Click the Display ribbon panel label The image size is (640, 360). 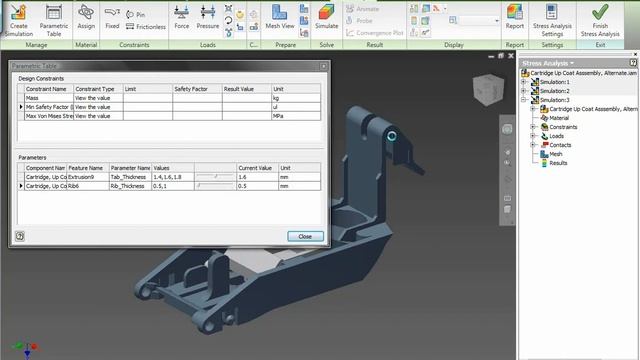454,45
